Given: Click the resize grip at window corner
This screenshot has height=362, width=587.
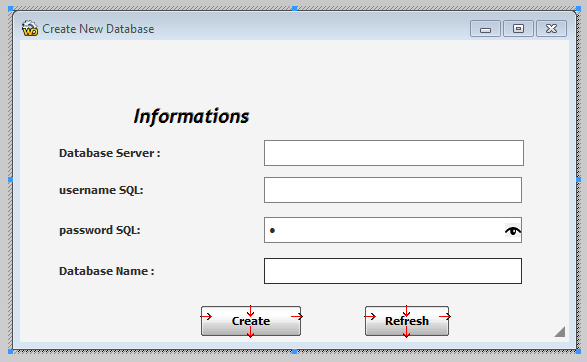Looking at the screenshot, I should (x=560, y=332).
